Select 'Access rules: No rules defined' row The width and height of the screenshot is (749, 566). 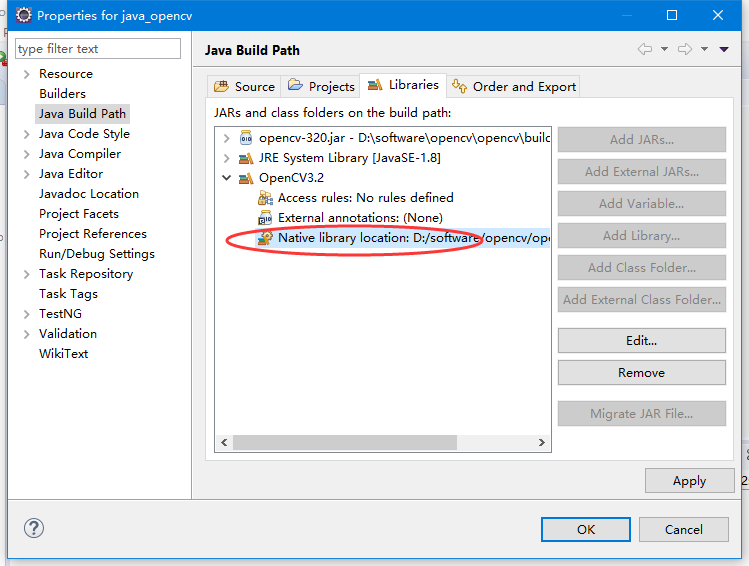(365, 198)
